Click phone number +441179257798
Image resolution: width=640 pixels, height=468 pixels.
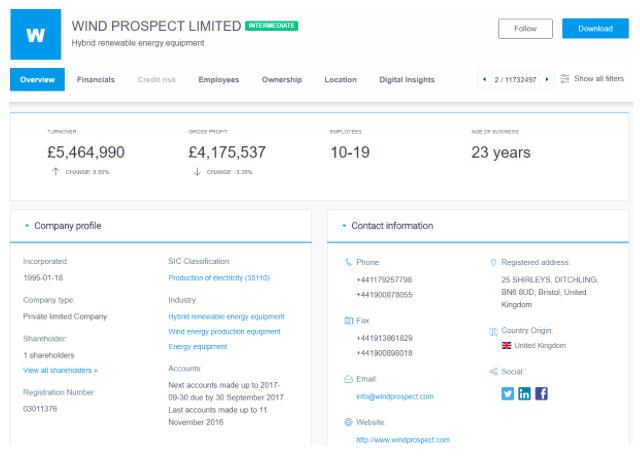pos(384,280)
